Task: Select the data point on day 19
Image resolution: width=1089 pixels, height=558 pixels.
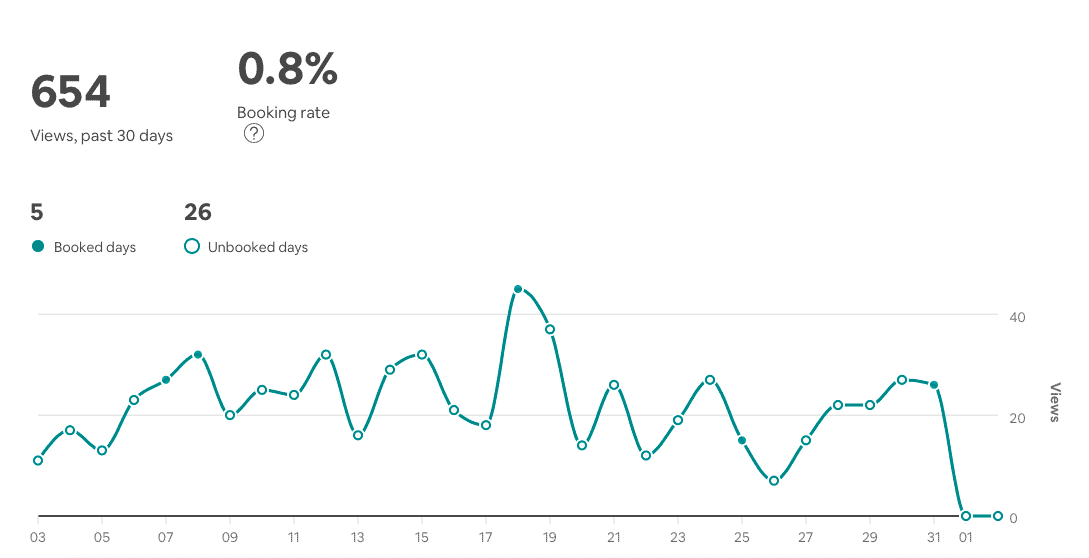Action: tap(550, 329)
